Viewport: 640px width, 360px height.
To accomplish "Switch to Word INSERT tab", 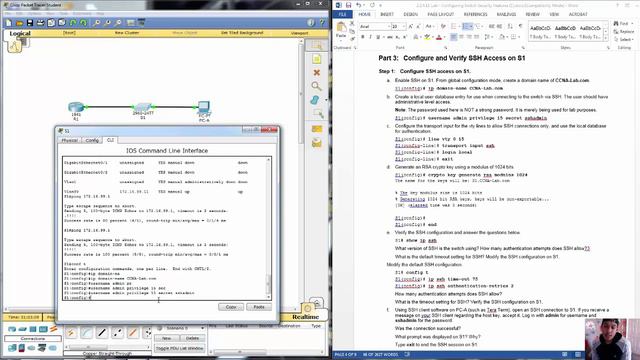I will coord(387,14).
